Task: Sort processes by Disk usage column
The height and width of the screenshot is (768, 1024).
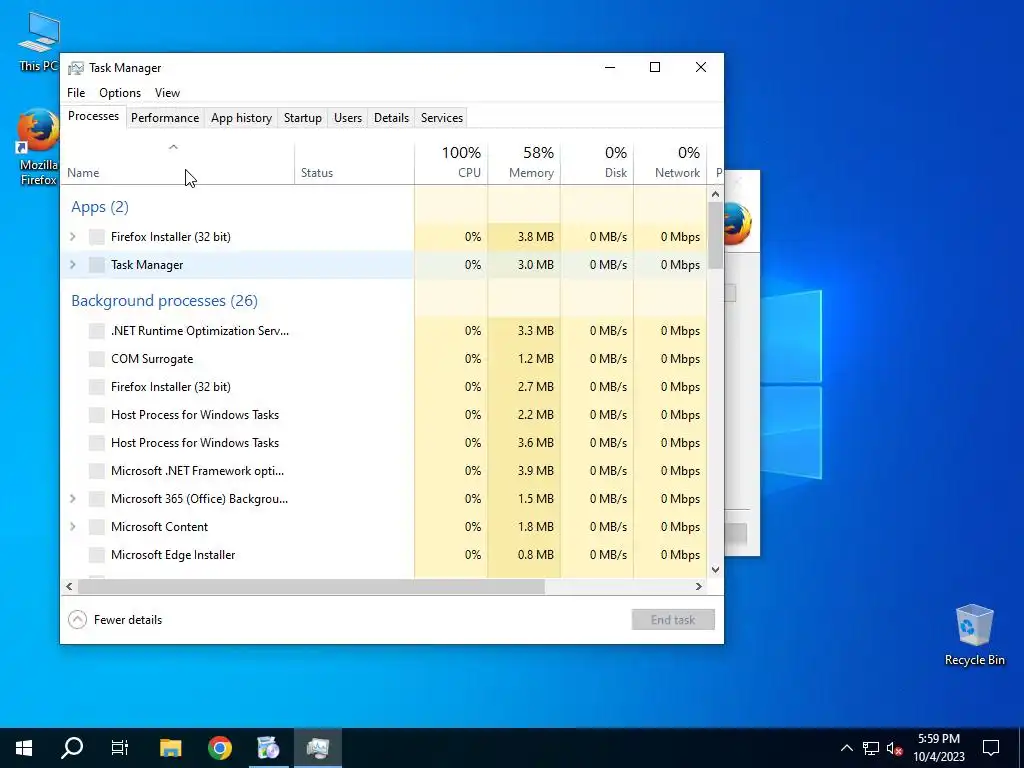Action: coord(598,163)
